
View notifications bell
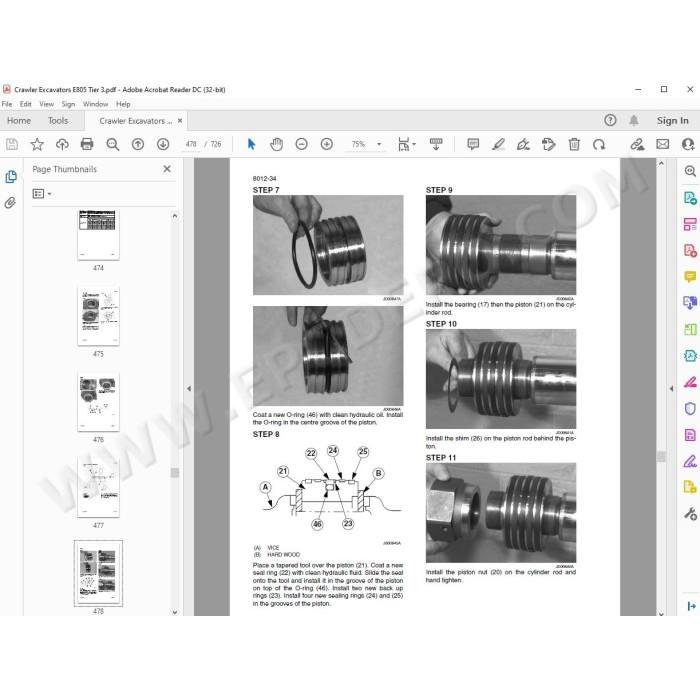(x=633, y=120)
